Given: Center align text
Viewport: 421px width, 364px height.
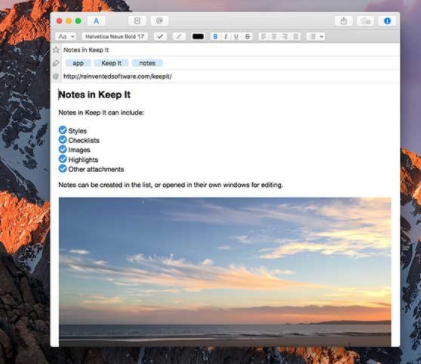Looking at the screenshot, I should [x=274, y=37].
